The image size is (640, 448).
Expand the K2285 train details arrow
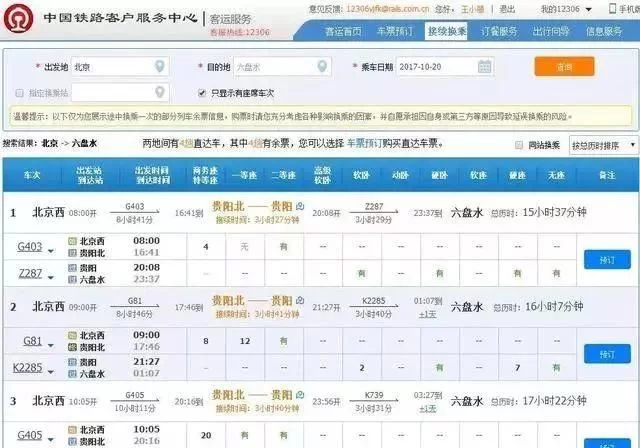click(51, 371)
